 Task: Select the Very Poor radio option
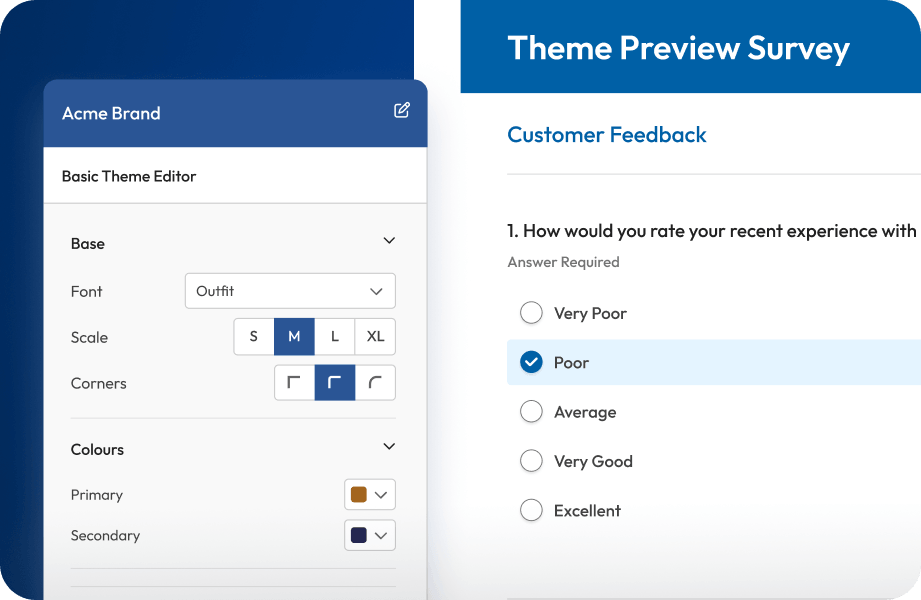(531, 314)
